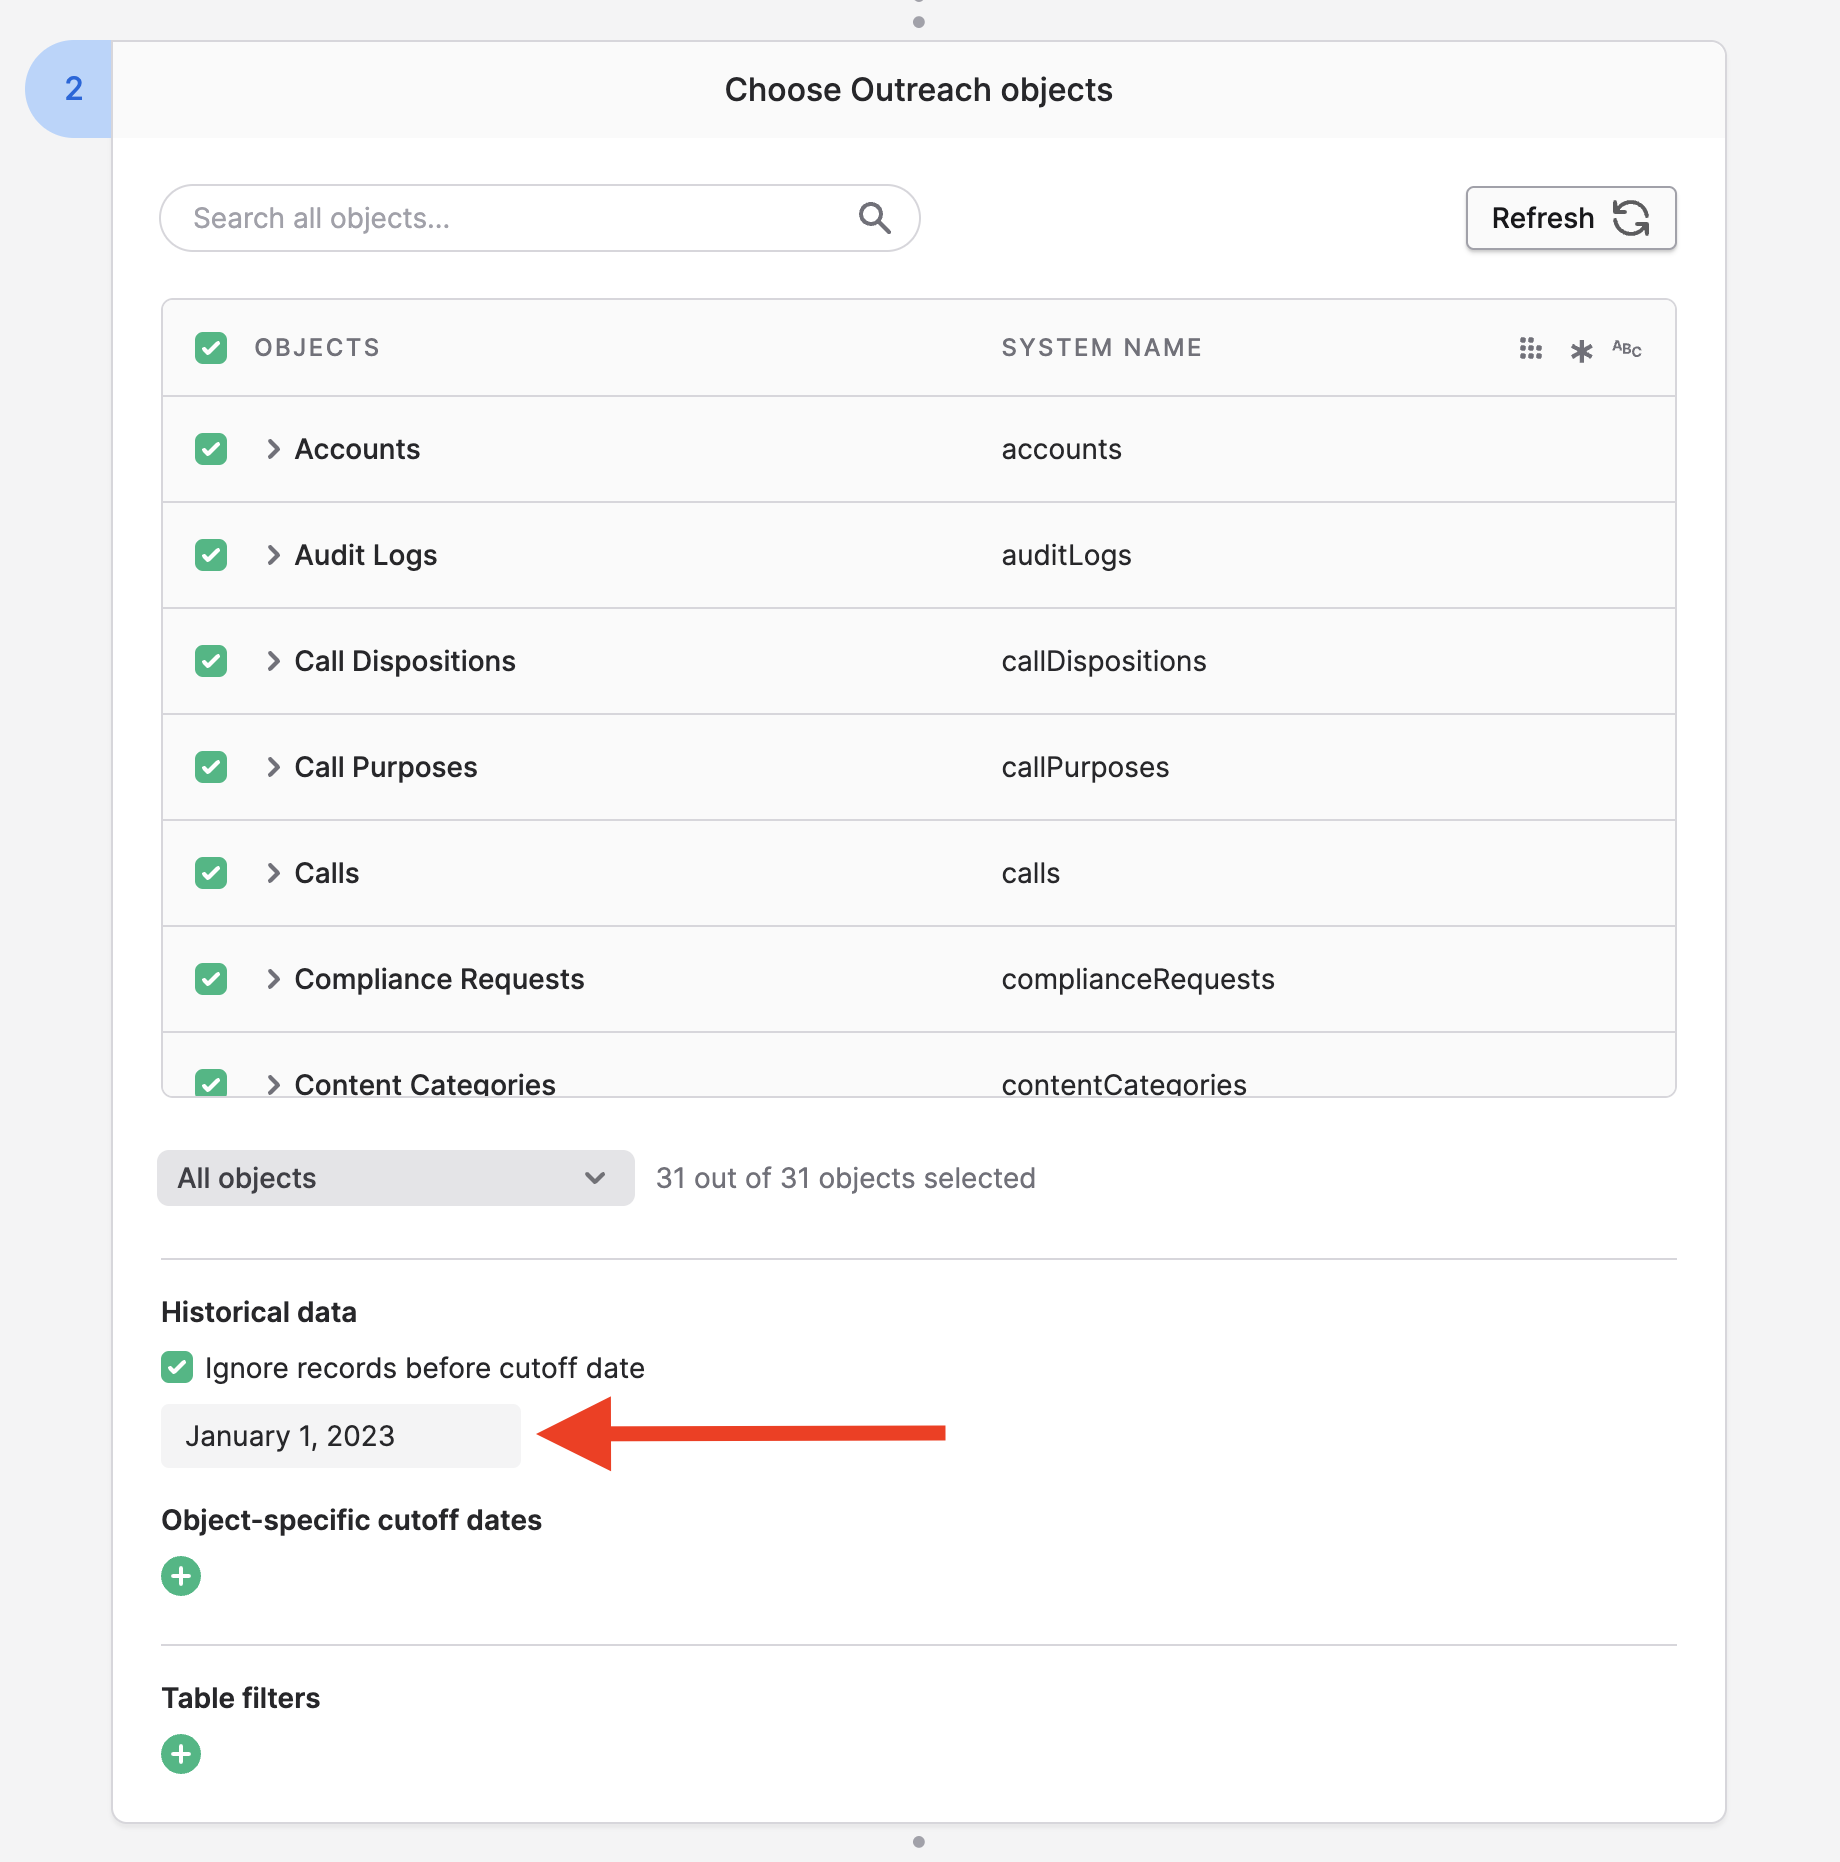
Task: Click the callPurposes system name
Action: (1085, 768)
